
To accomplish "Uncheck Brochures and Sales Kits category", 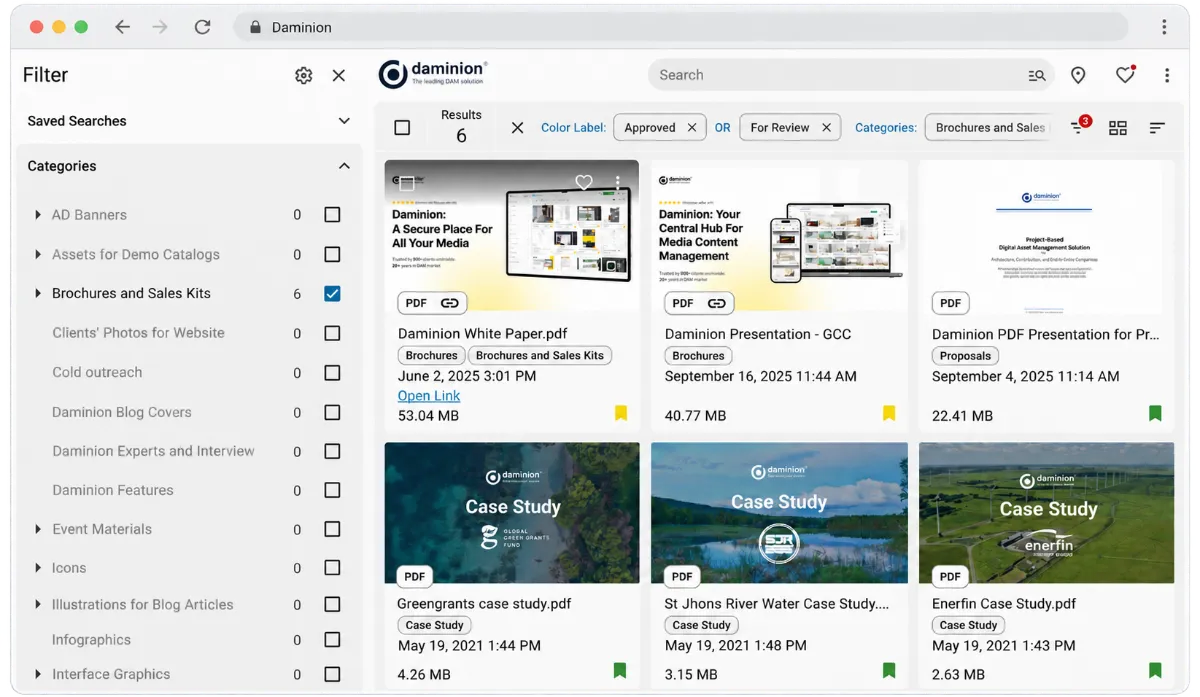I will pos(332,294).
